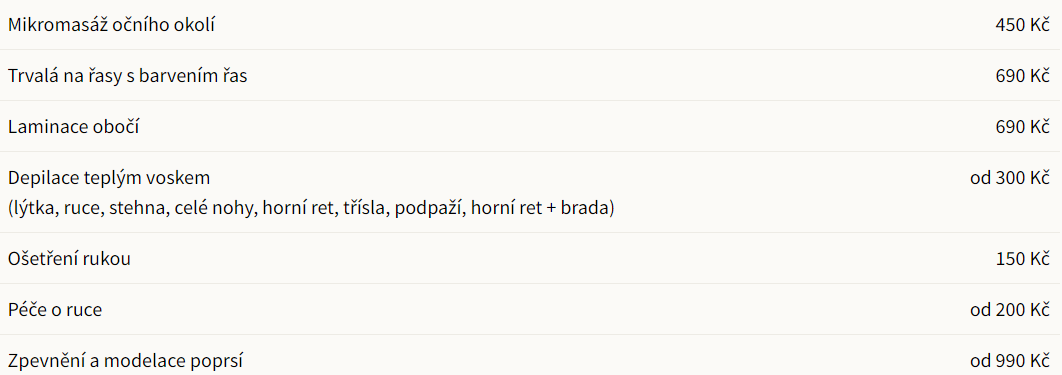Click the od 200 Kč price

(1010, 310)
